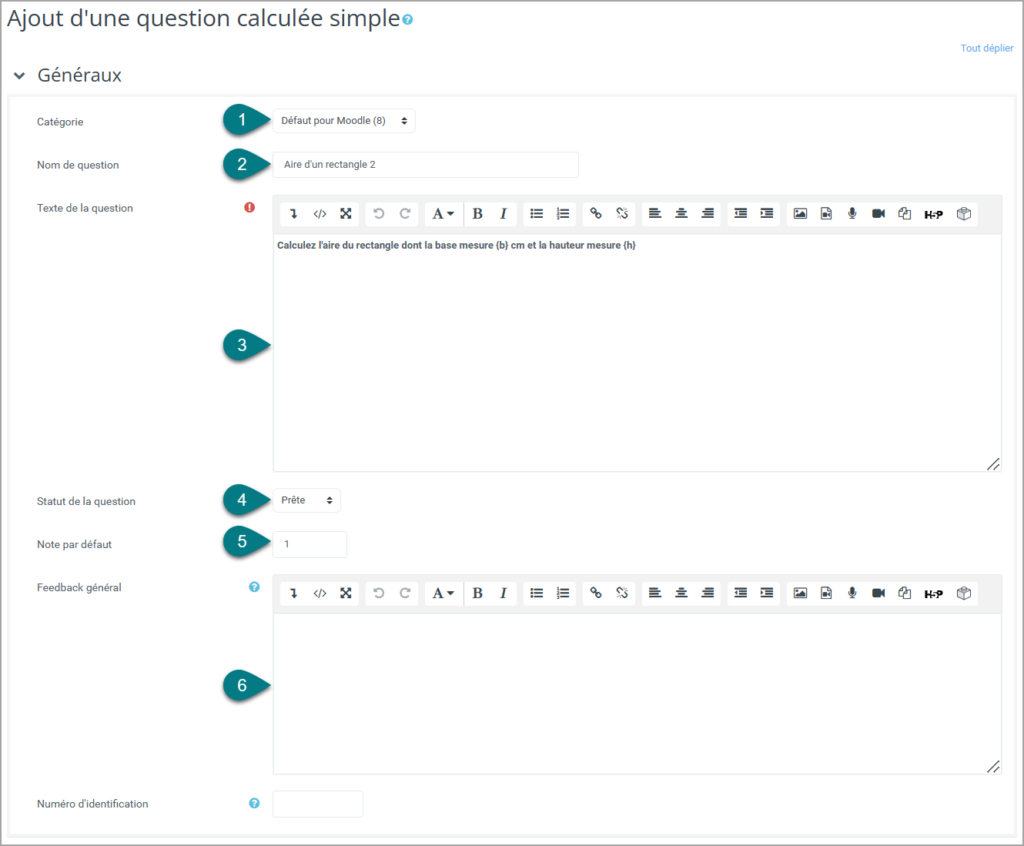The image size is (1024, 846).
Task: Click the record audio microphone in feedback editor
Action: click(x=852, y=593)
